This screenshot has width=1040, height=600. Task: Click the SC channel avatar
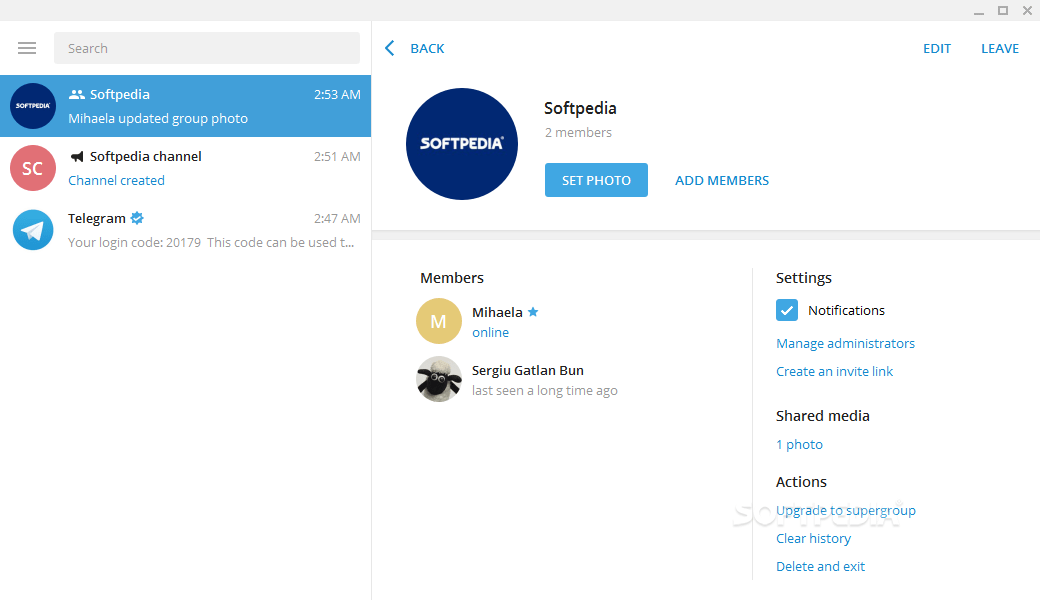click(33, 168)
